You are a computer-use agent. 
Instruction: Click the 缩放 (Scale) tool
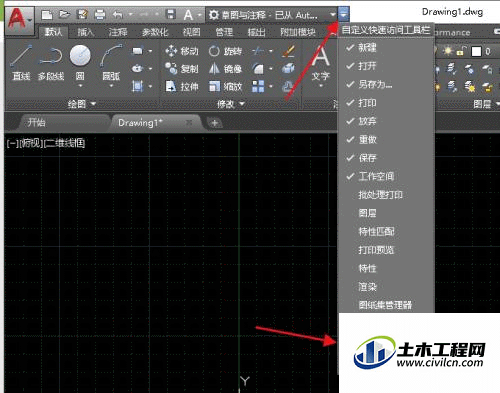[x=225, y=87]
